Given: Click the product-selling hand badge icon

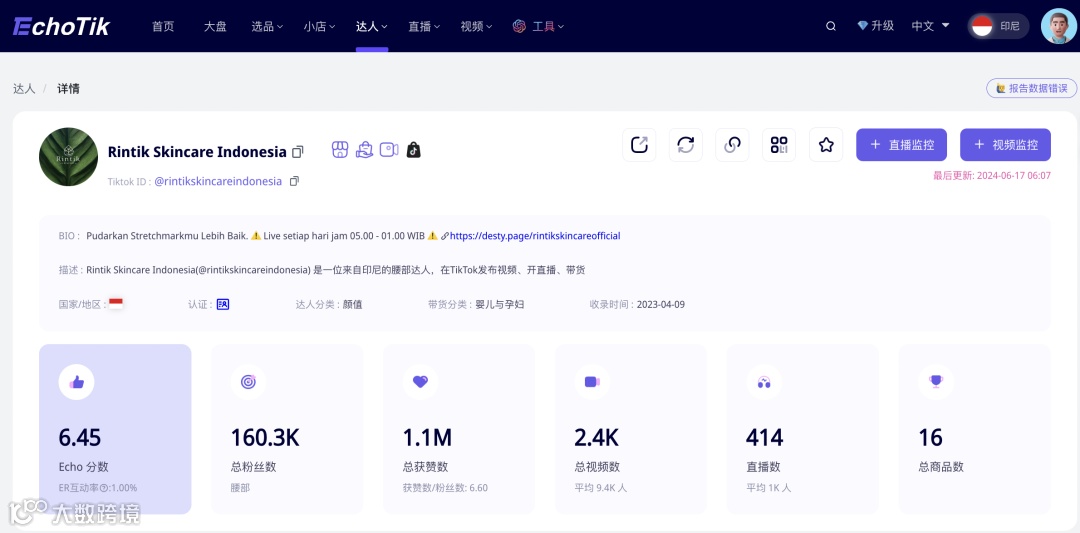Looking at the screenshot, I should point(364,149).
